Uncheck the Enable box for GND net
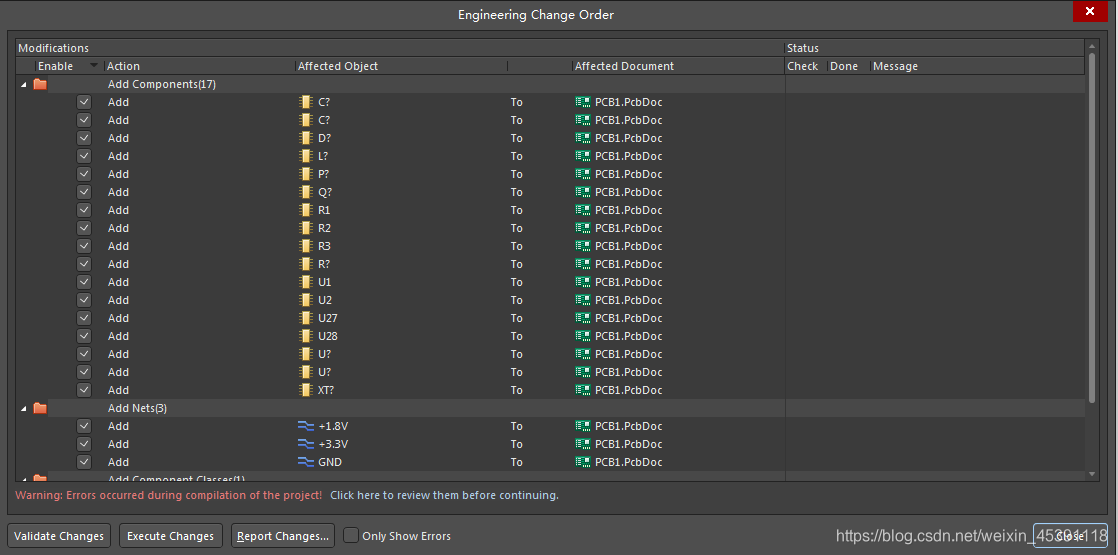 (84, 462)
